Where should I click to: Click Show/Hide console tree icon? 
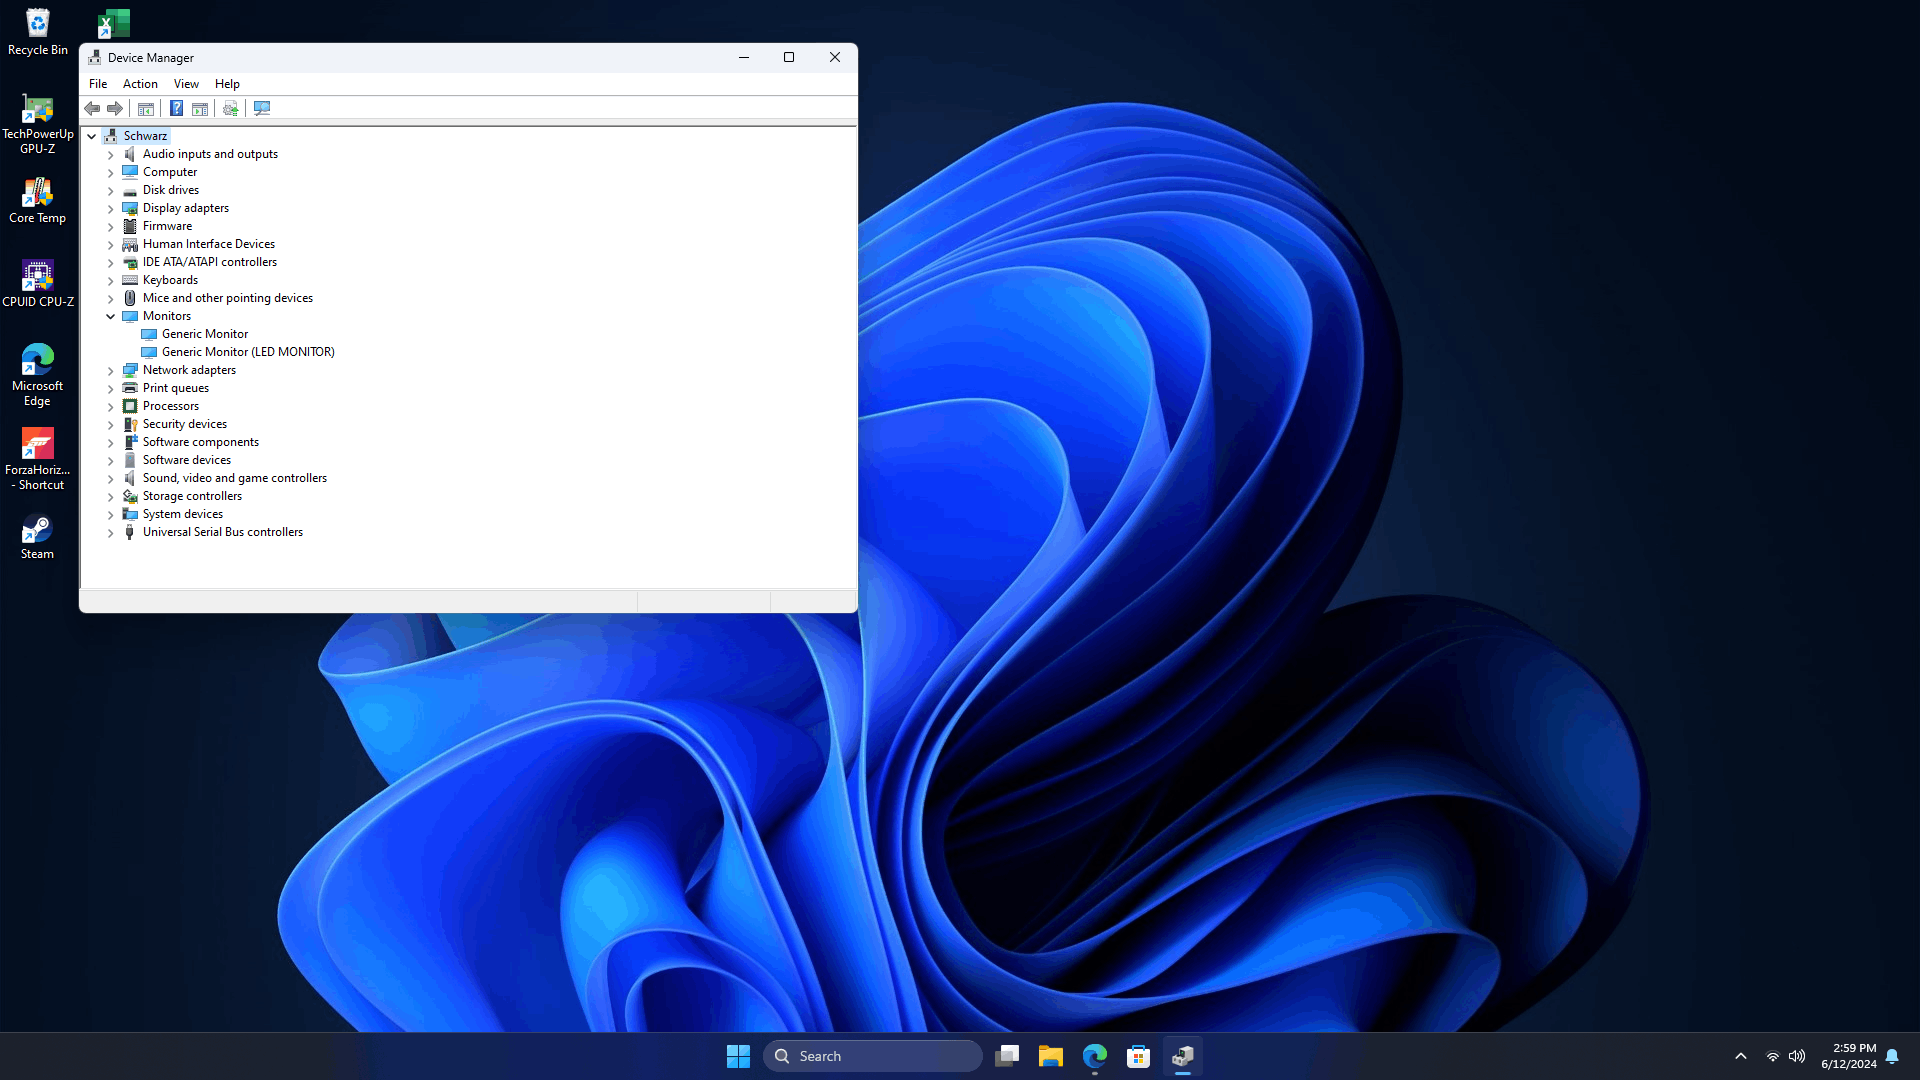pos(146,108)
